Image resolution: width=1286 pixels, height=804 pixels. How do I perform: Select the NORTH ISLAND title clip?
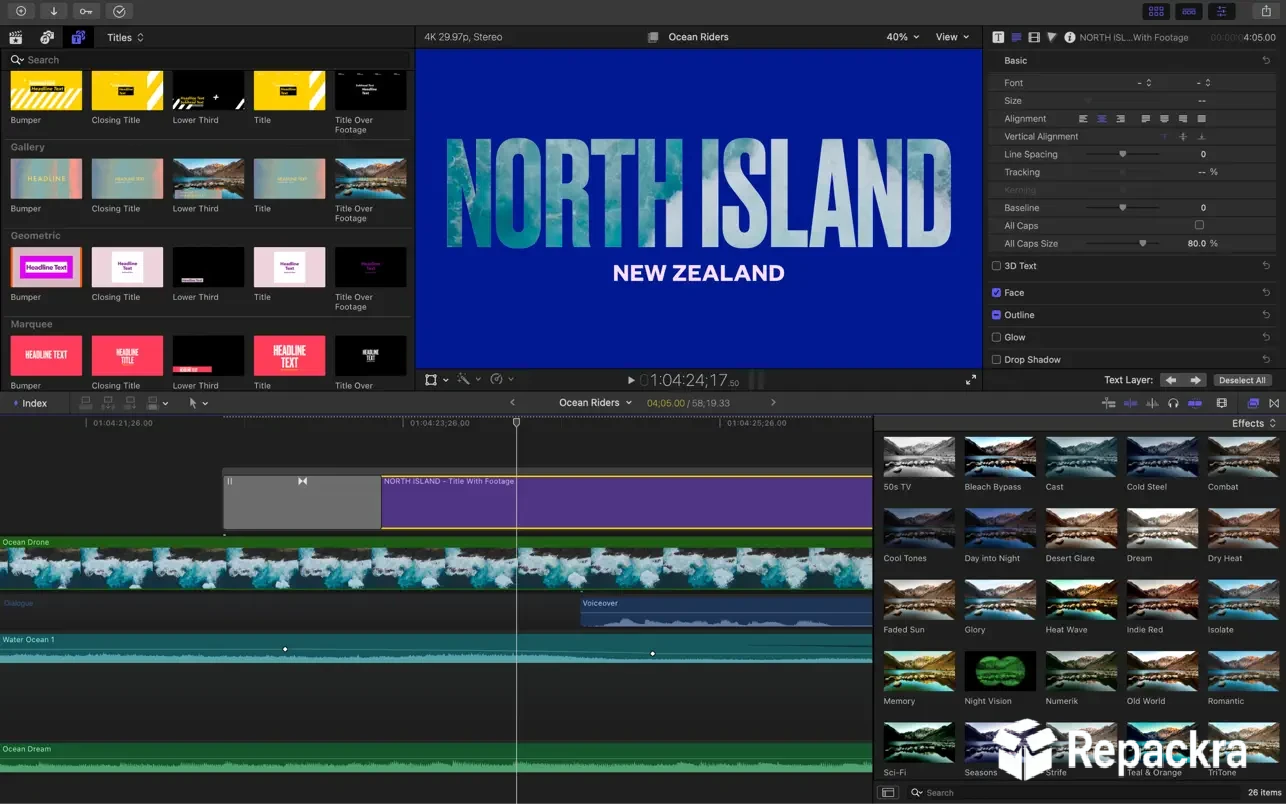627,502
